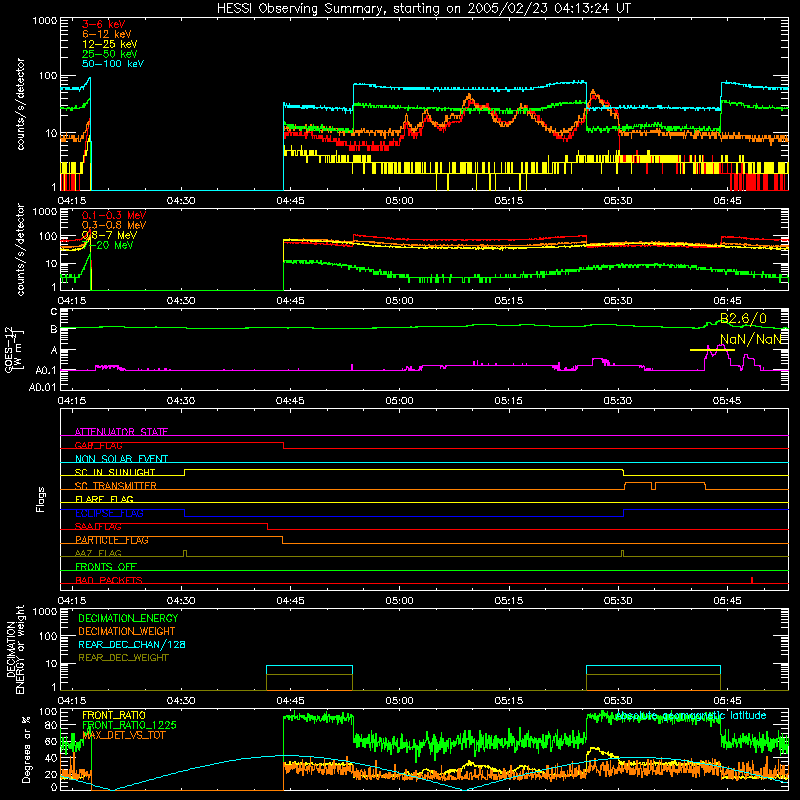Select the red BAD_PACKETS label
The image size is (800, 800).
coord(109,580)
